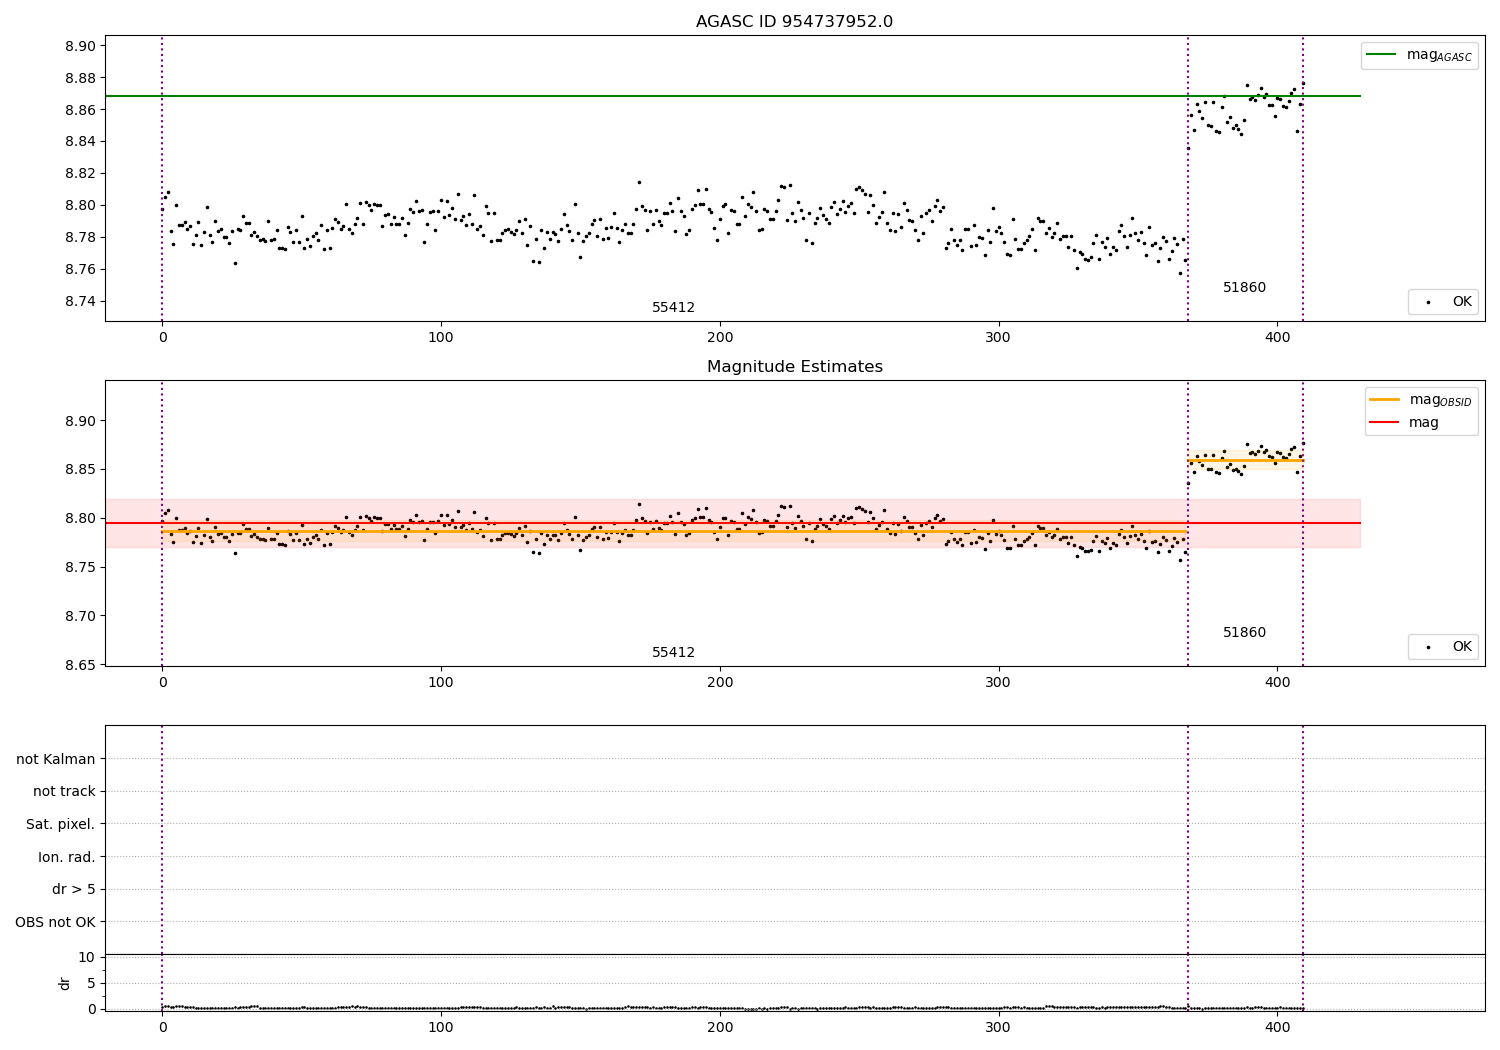Click the x-axis 400 tick of top plot
1500x1050 pixels.
coord(1277,338)
